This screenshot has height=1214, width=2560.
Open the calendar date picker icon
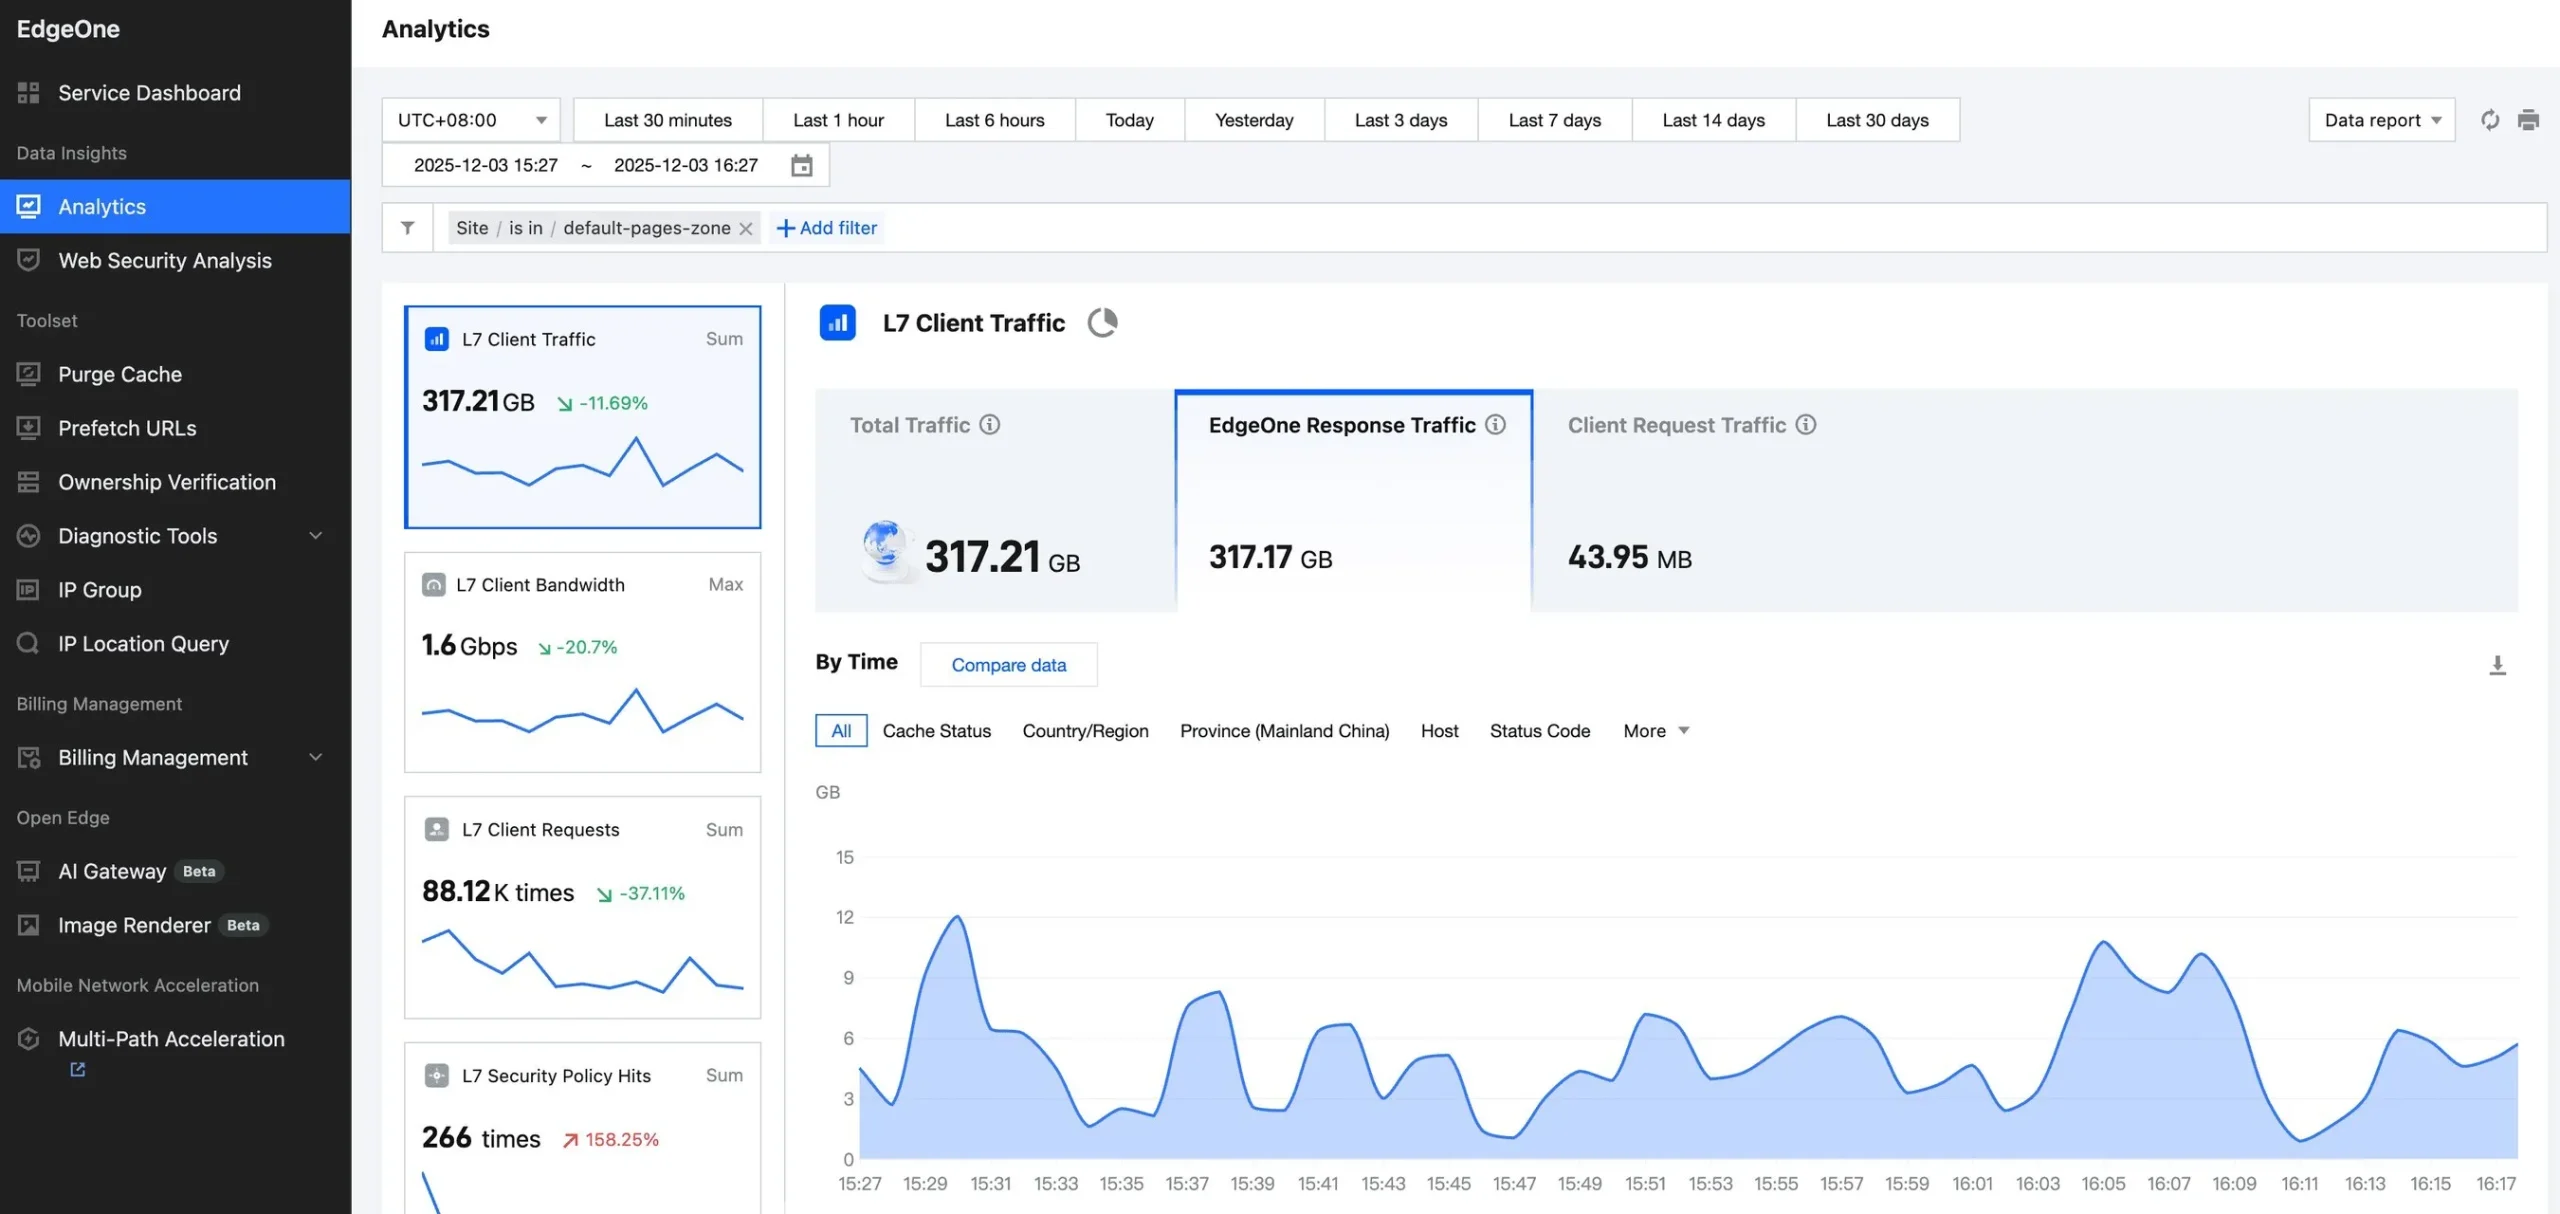[x=801, y=165]
